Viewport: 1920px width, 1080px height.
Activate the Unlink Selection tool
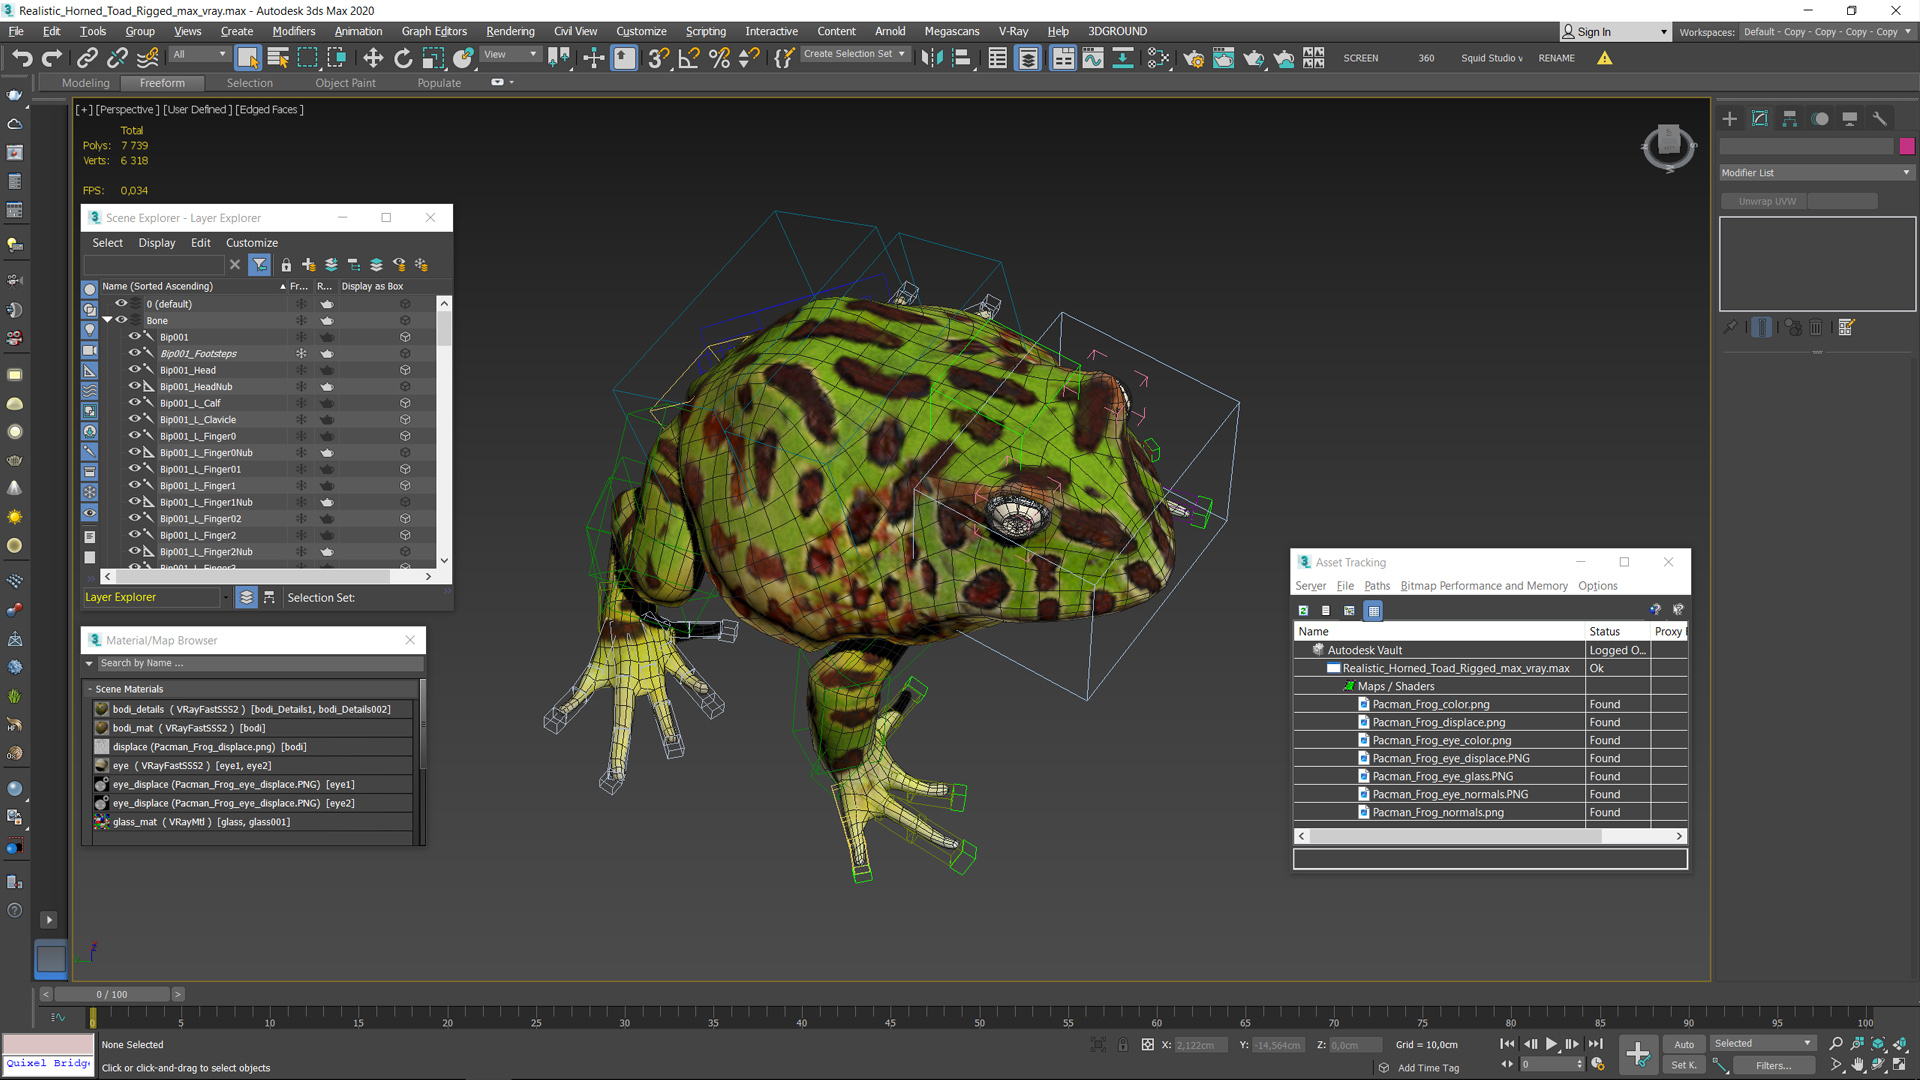(117, 58)
